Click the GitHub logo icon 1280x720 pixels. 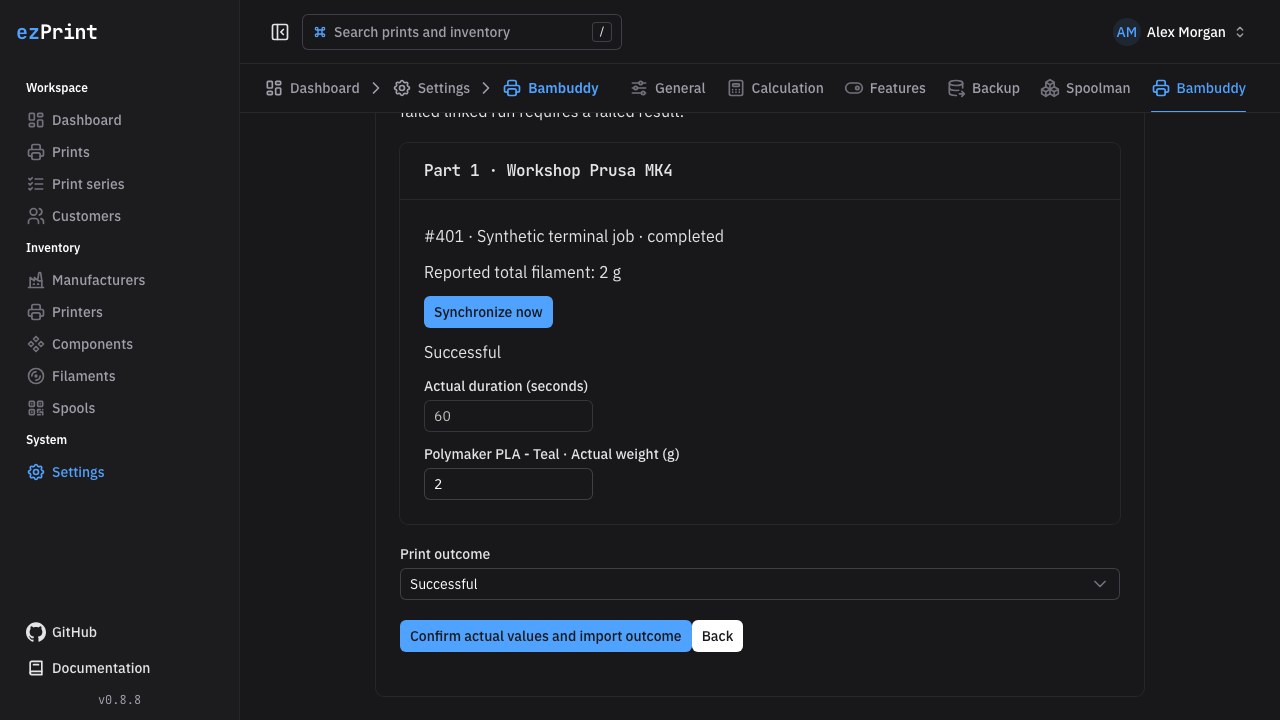[36, 632]
